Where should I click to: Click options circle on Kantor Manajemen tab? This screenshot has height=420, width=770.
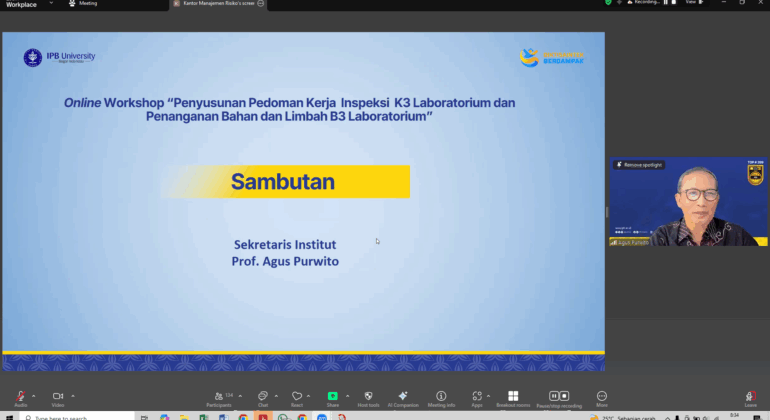click(261, 3)
